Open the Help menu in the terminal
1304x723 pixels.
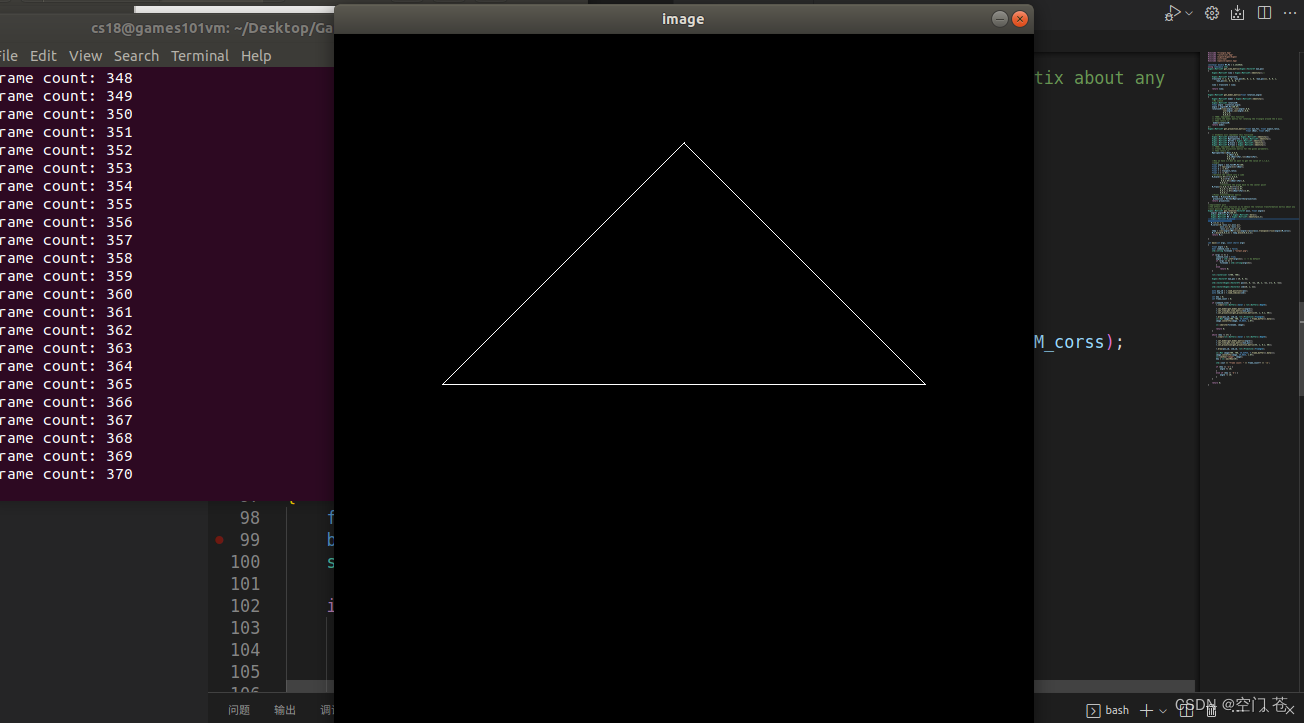256,56
